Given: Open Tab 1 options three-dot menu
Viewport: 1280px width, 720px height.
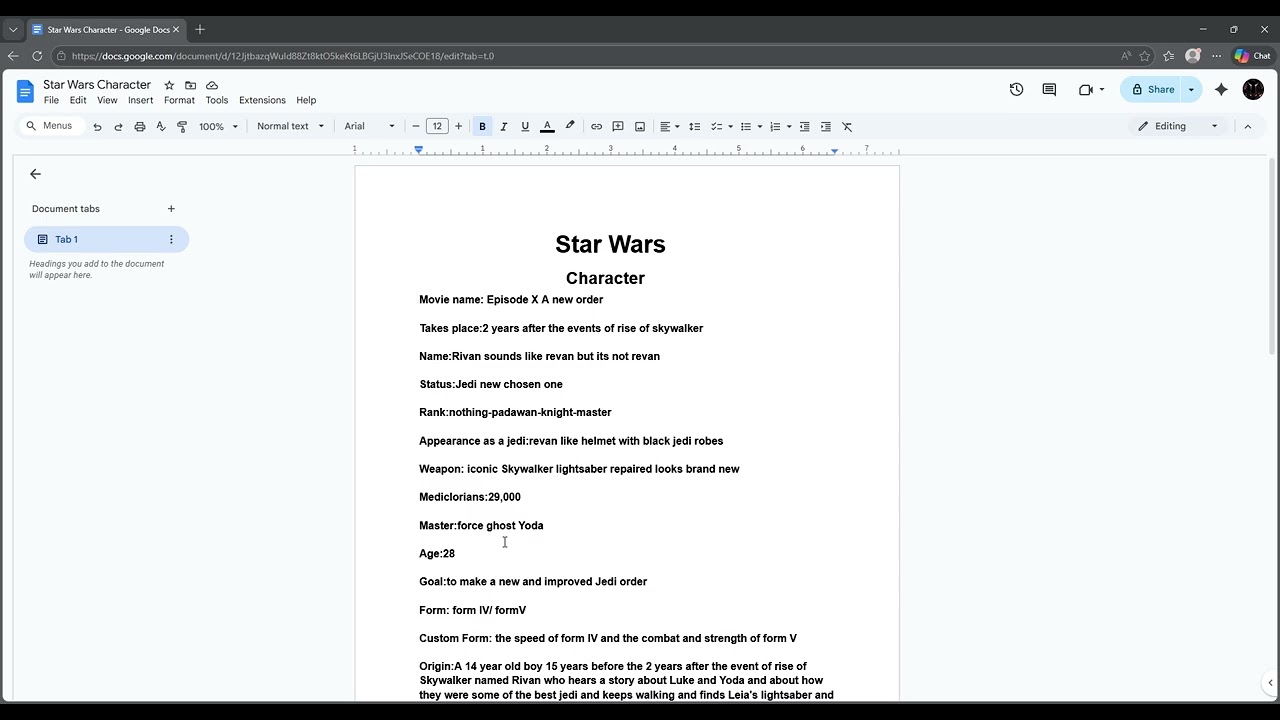Looking at the screenshot, I should (171, 239).
